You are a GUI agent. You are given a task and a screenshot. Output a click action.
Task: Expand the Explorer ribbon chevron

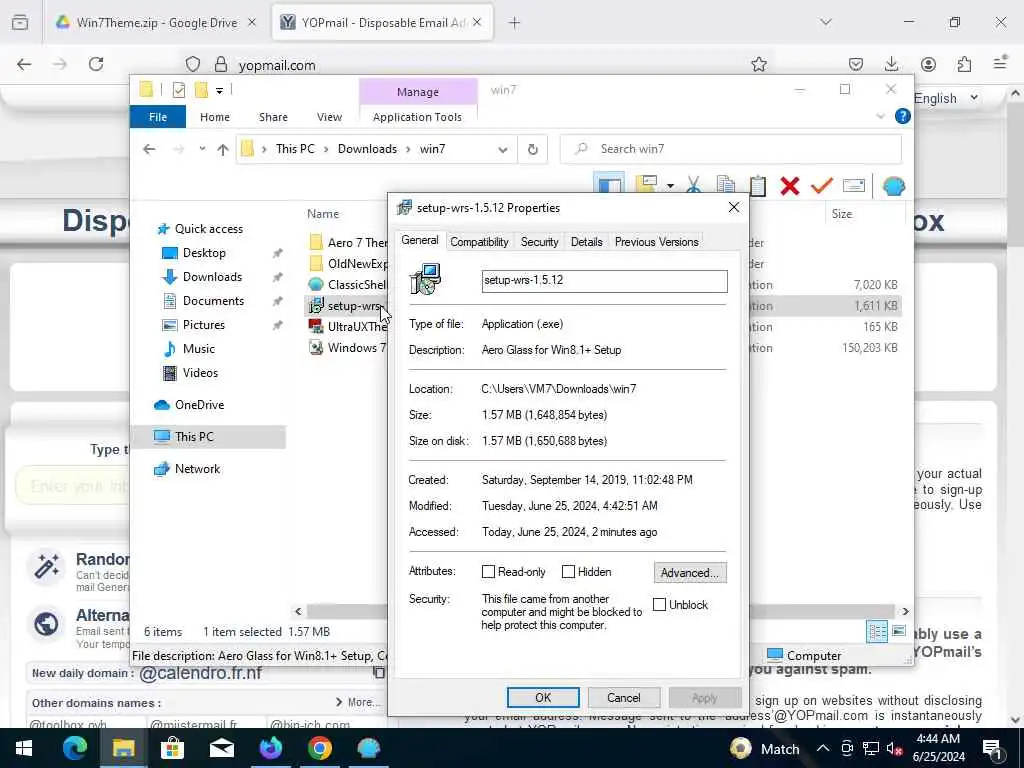pyautogui.click(x=880, y=116)
